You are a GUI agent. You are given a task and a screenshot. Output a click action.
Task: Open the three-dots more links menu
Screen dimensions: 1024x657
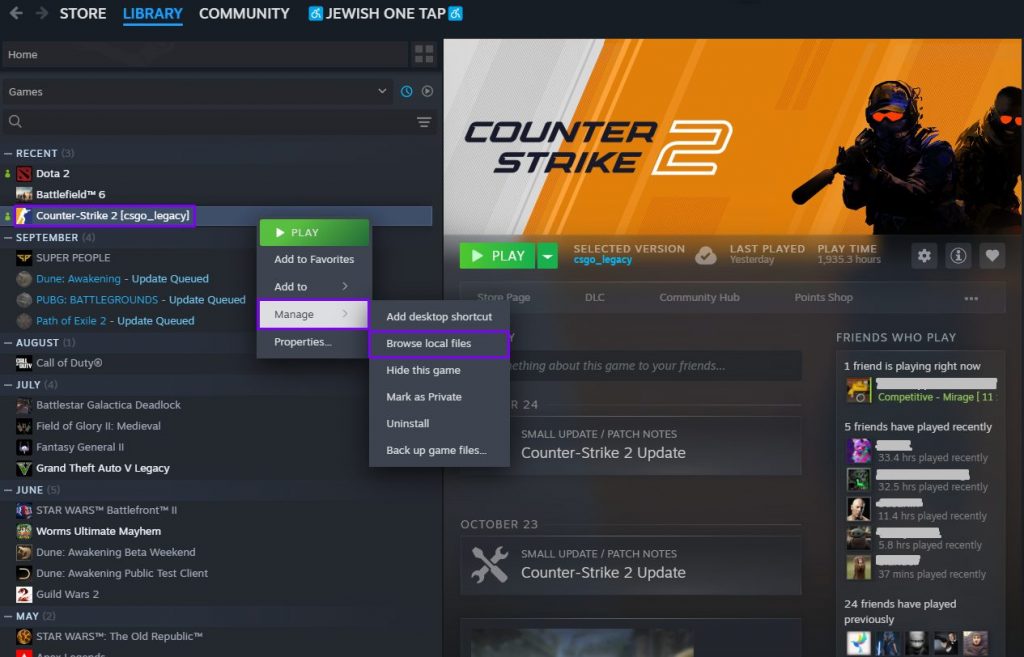click(971, 298)
